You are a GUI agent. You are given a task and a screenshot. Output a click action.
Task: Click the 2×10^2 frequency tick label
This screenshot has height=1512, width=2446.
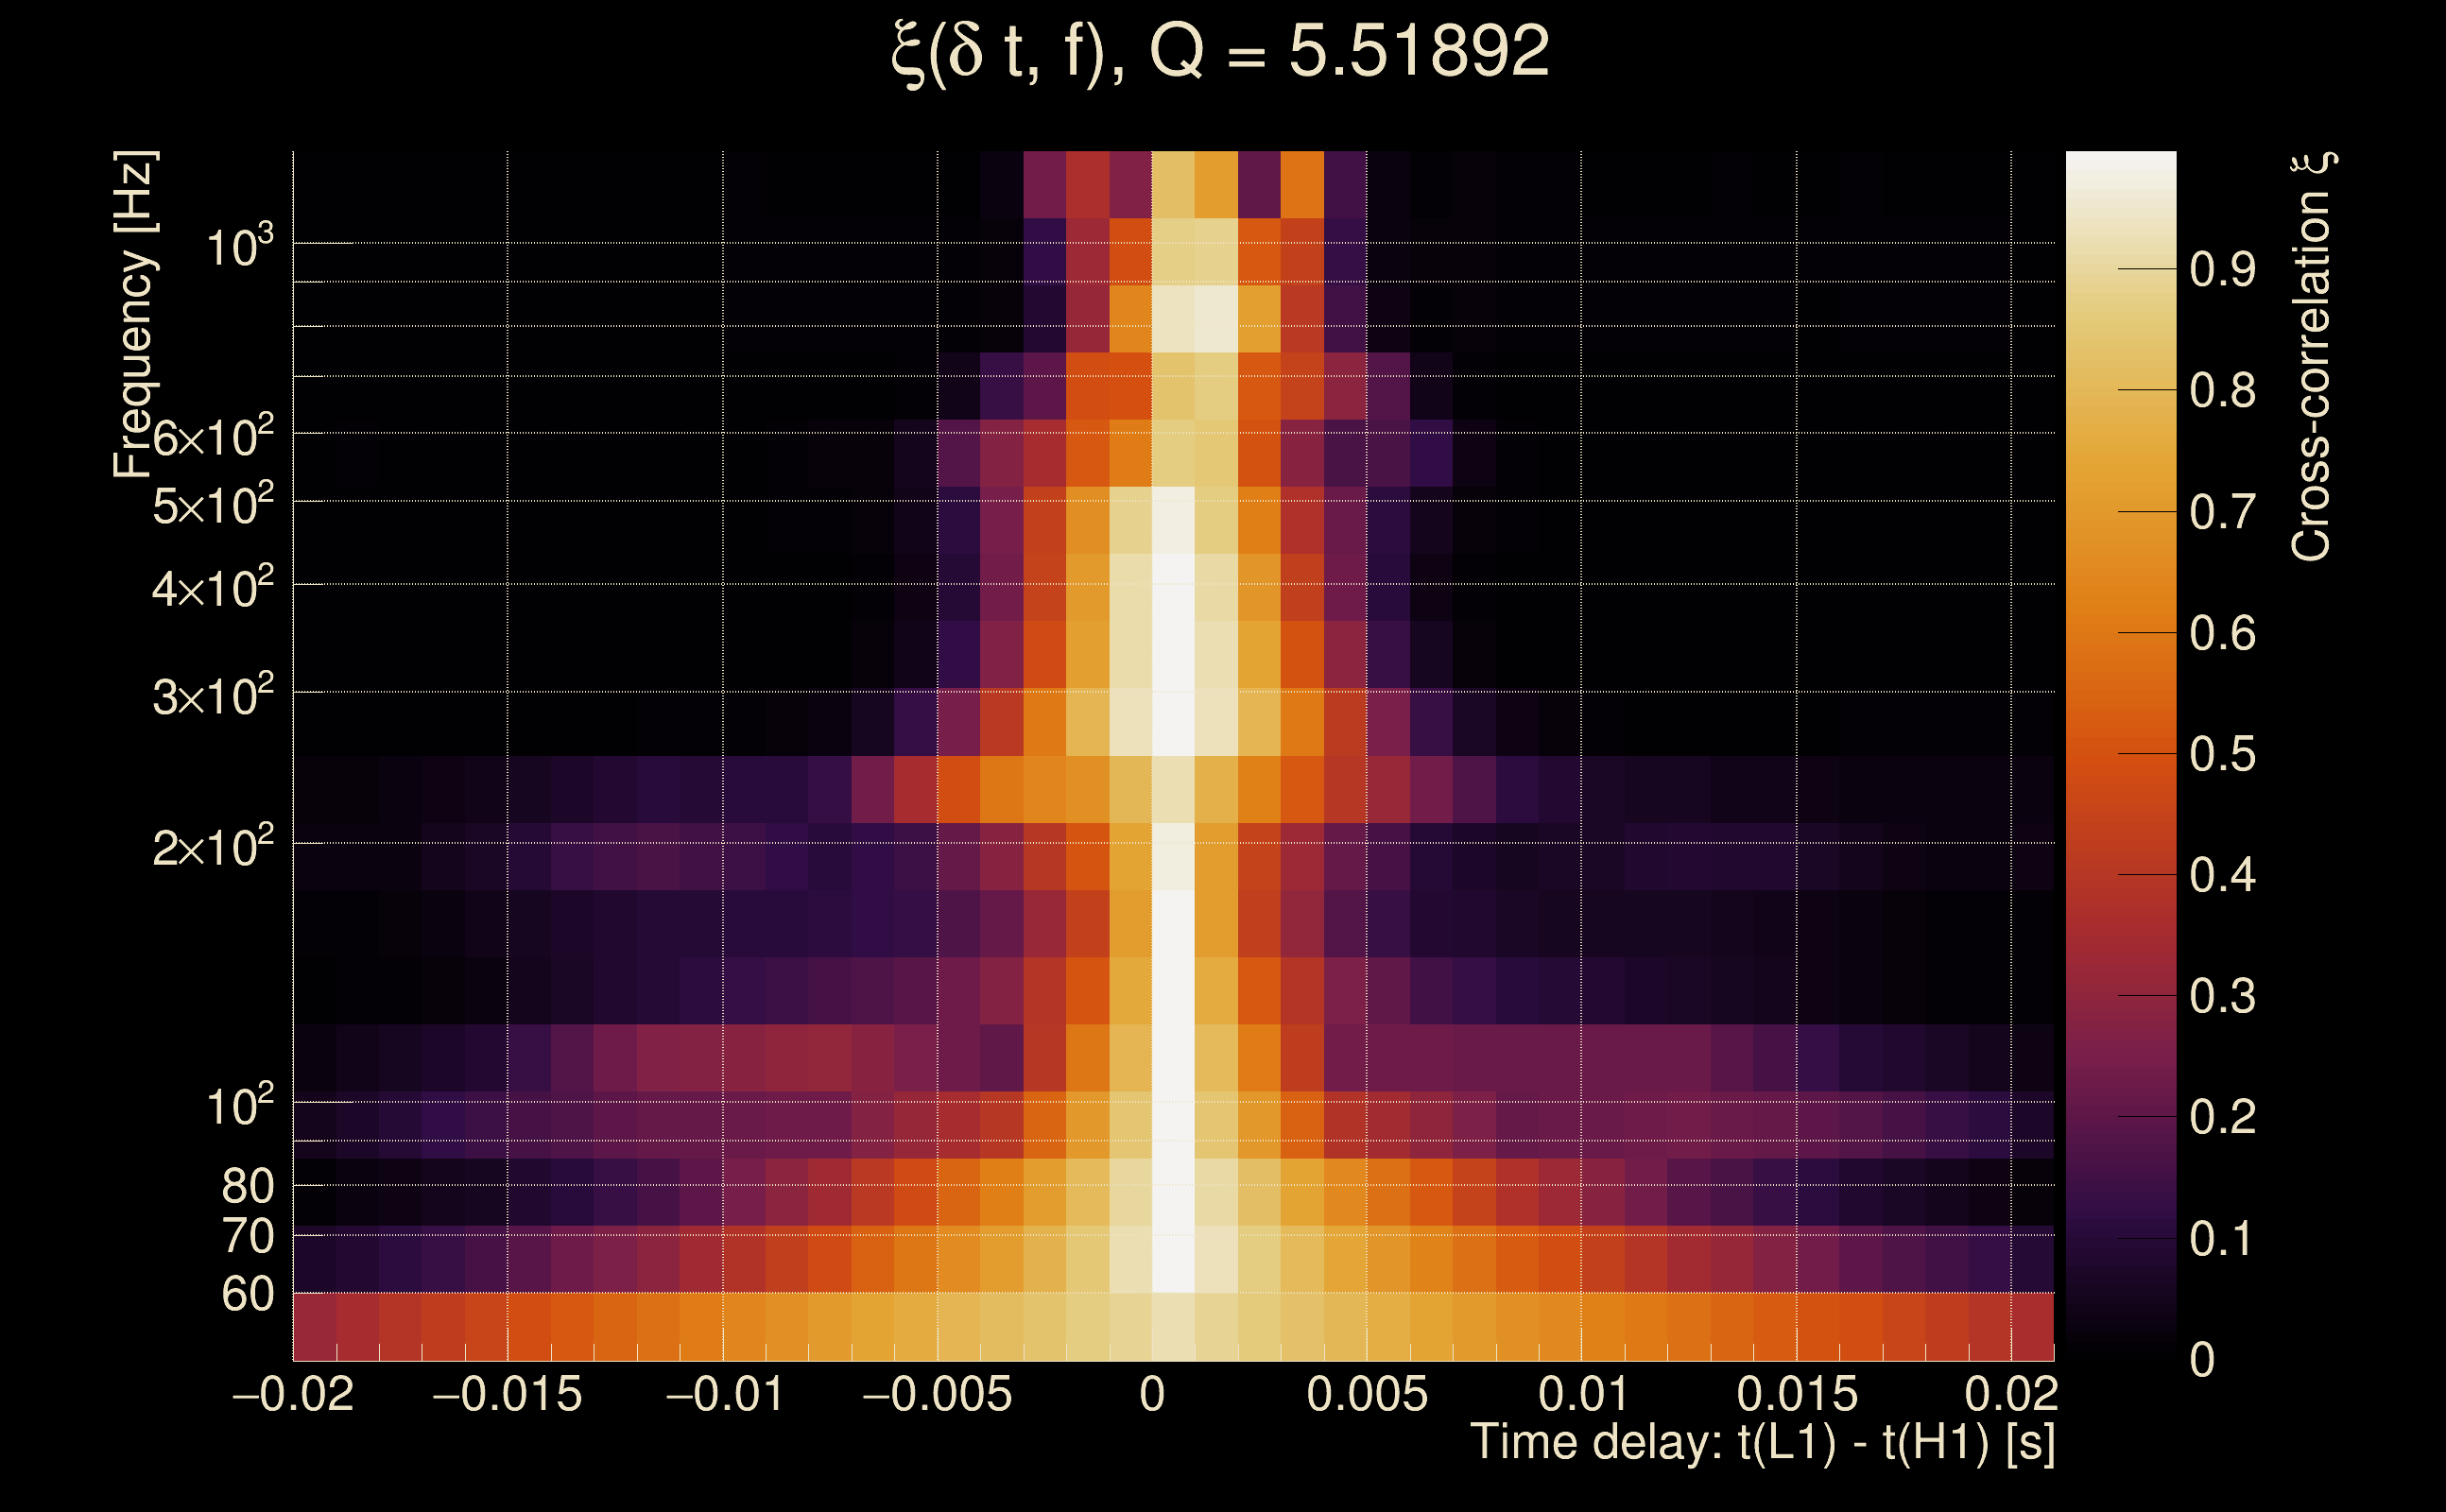(212, 847)
